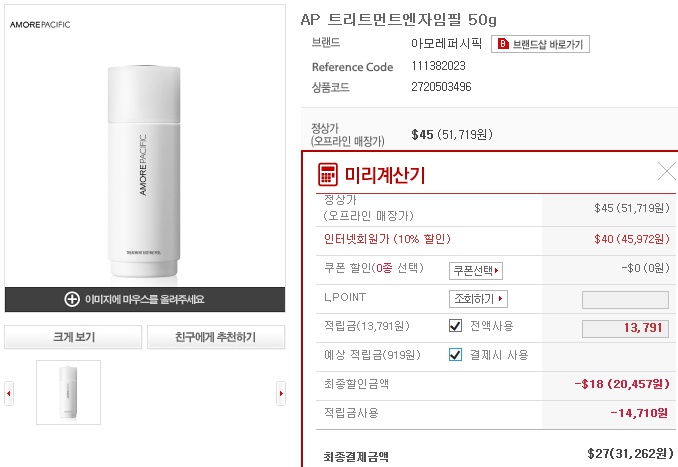678x467 pixels.
Task: Click the 아모레퍼시픽 brand name text
Action: click(446, 44)
